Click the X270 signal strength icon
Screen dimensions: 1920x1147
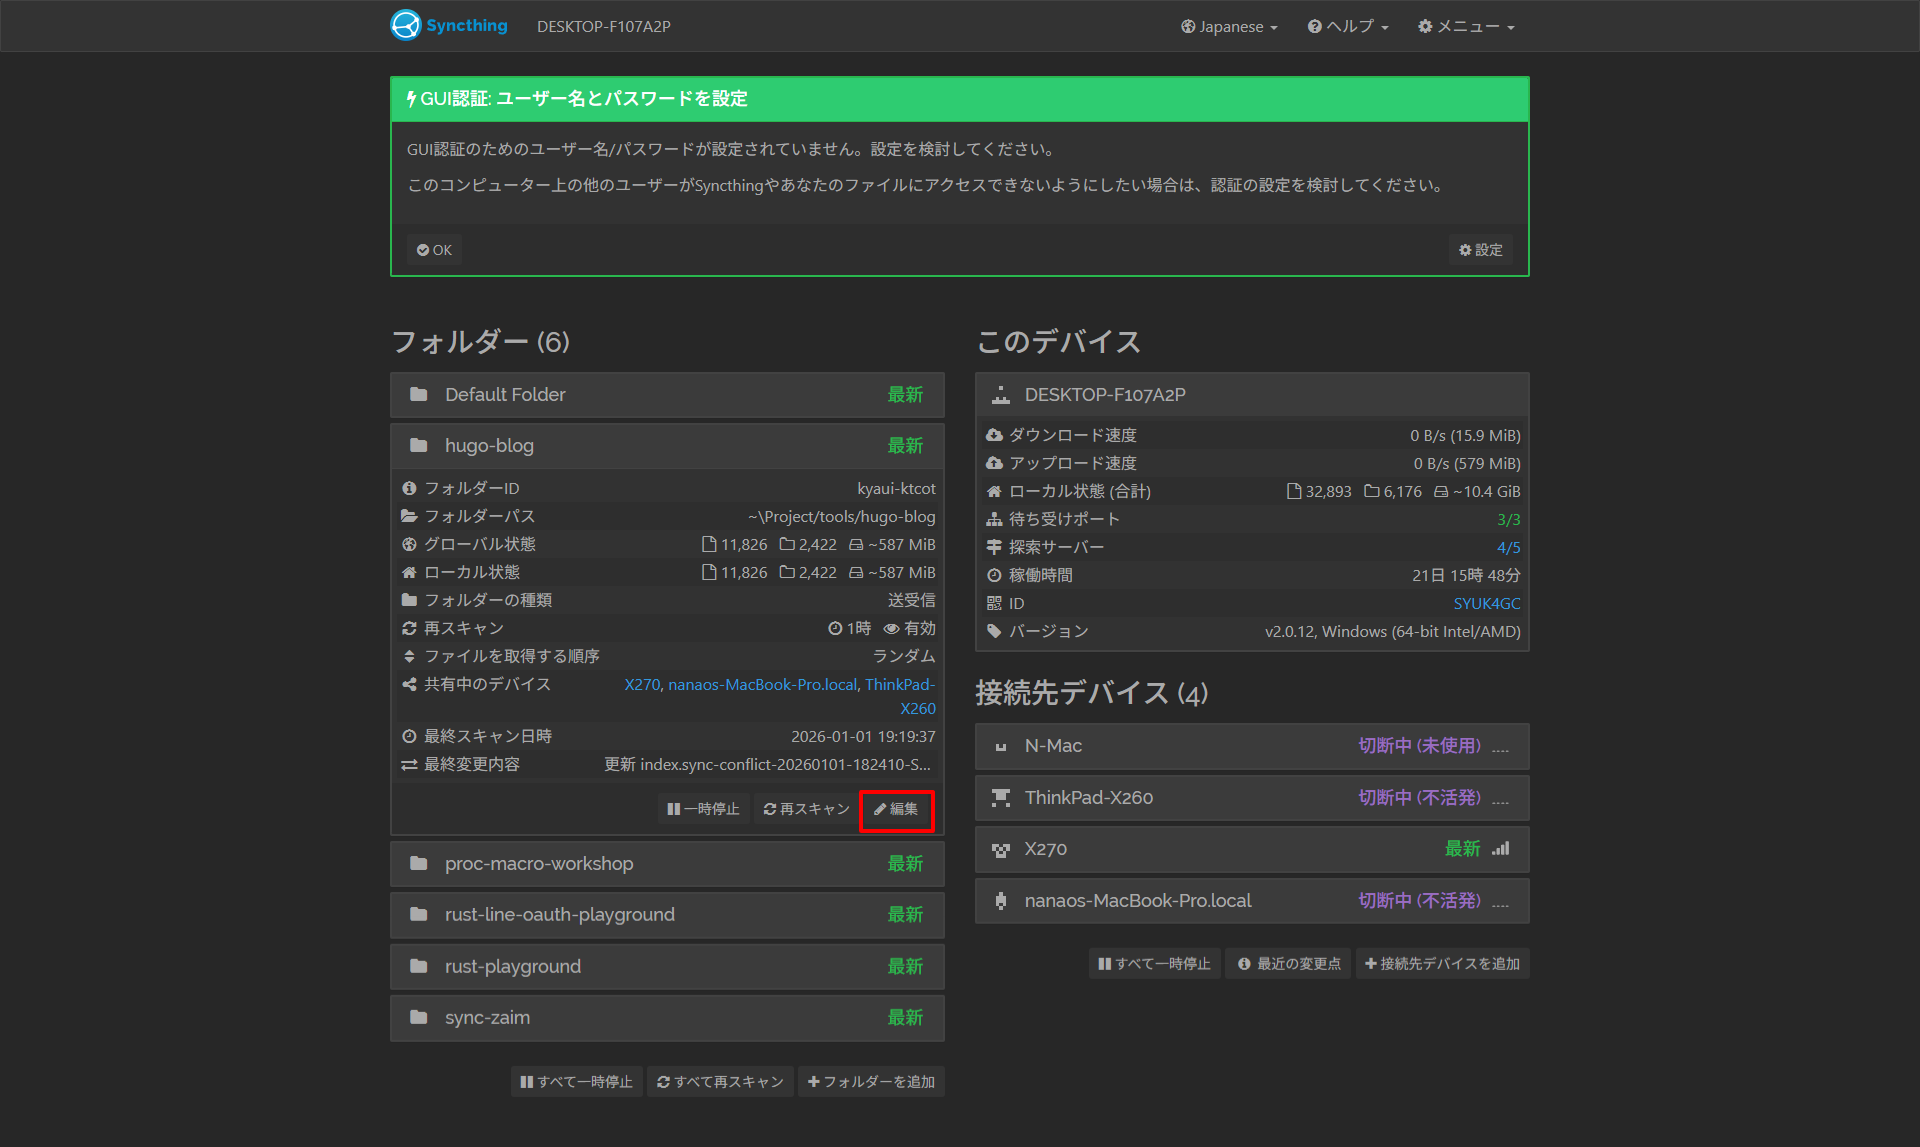[x=1500, y=849]
